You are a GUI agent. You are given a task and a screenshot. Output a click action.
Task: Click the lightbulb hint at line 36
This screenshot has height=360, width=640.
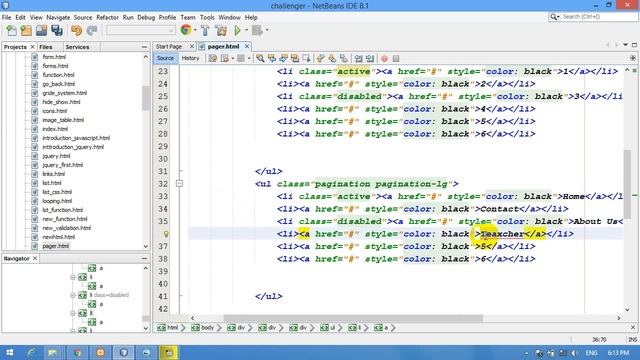pyautogui.click(x=166, y=234)
